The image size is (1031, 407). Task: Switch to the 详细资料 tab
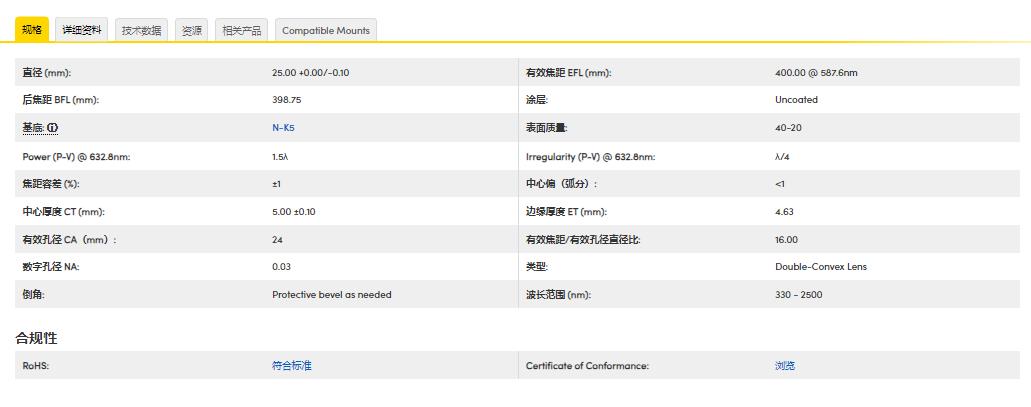coord(82,30)
